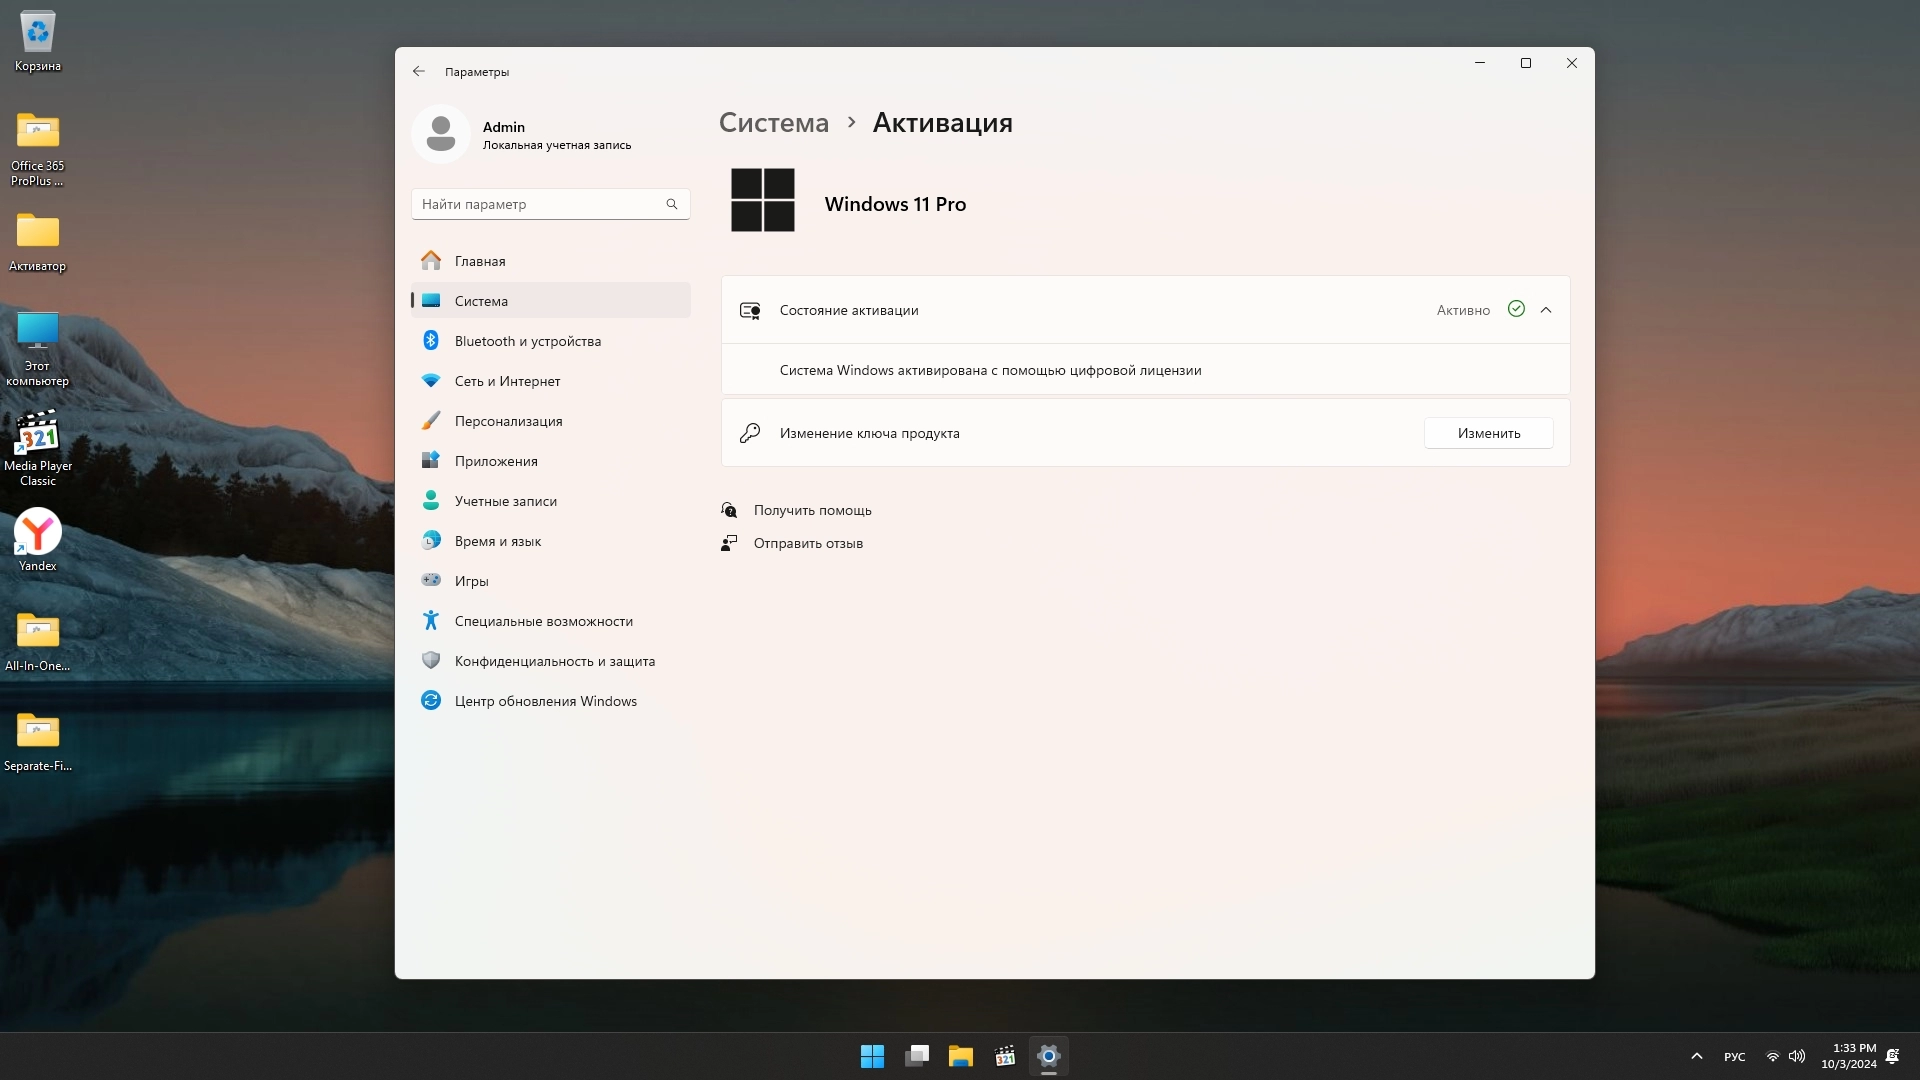Open Центр обновления Windows
Image resolution: width=1920 pixels, height=1080 pixels.
pos(545,701)
